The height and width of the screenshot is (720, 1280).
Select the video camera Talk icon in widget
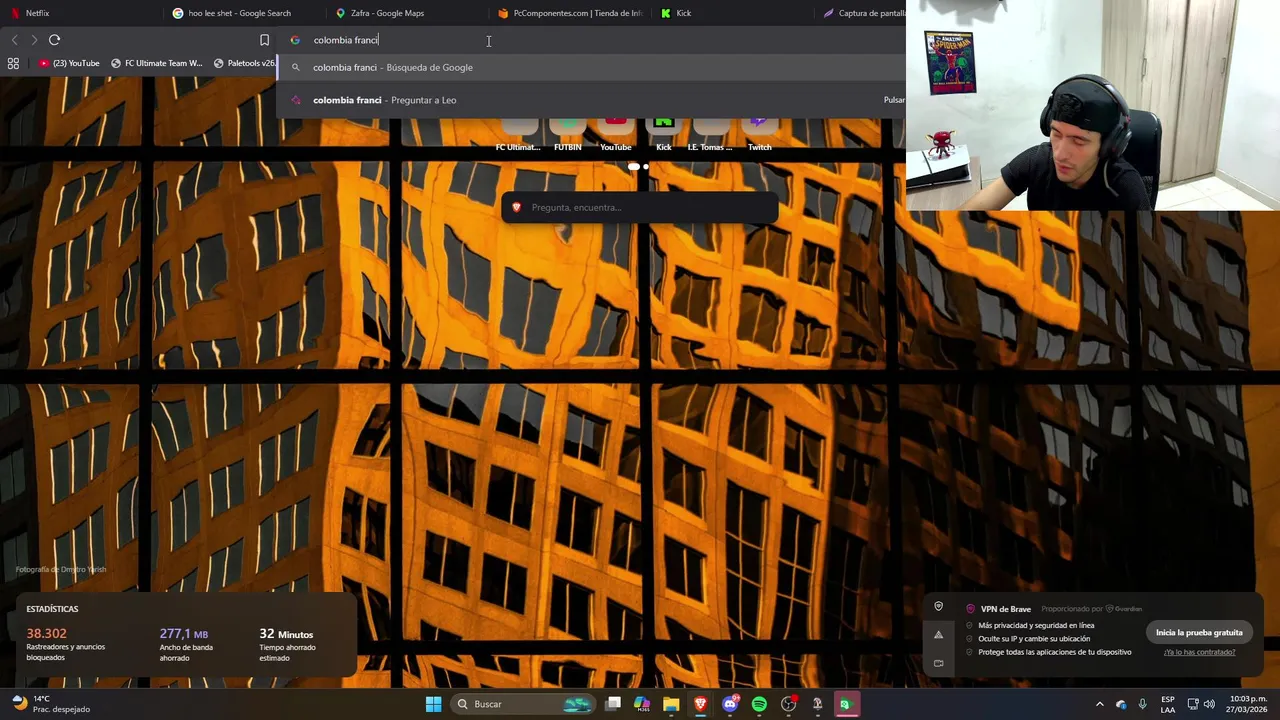(x=938, y=663)
